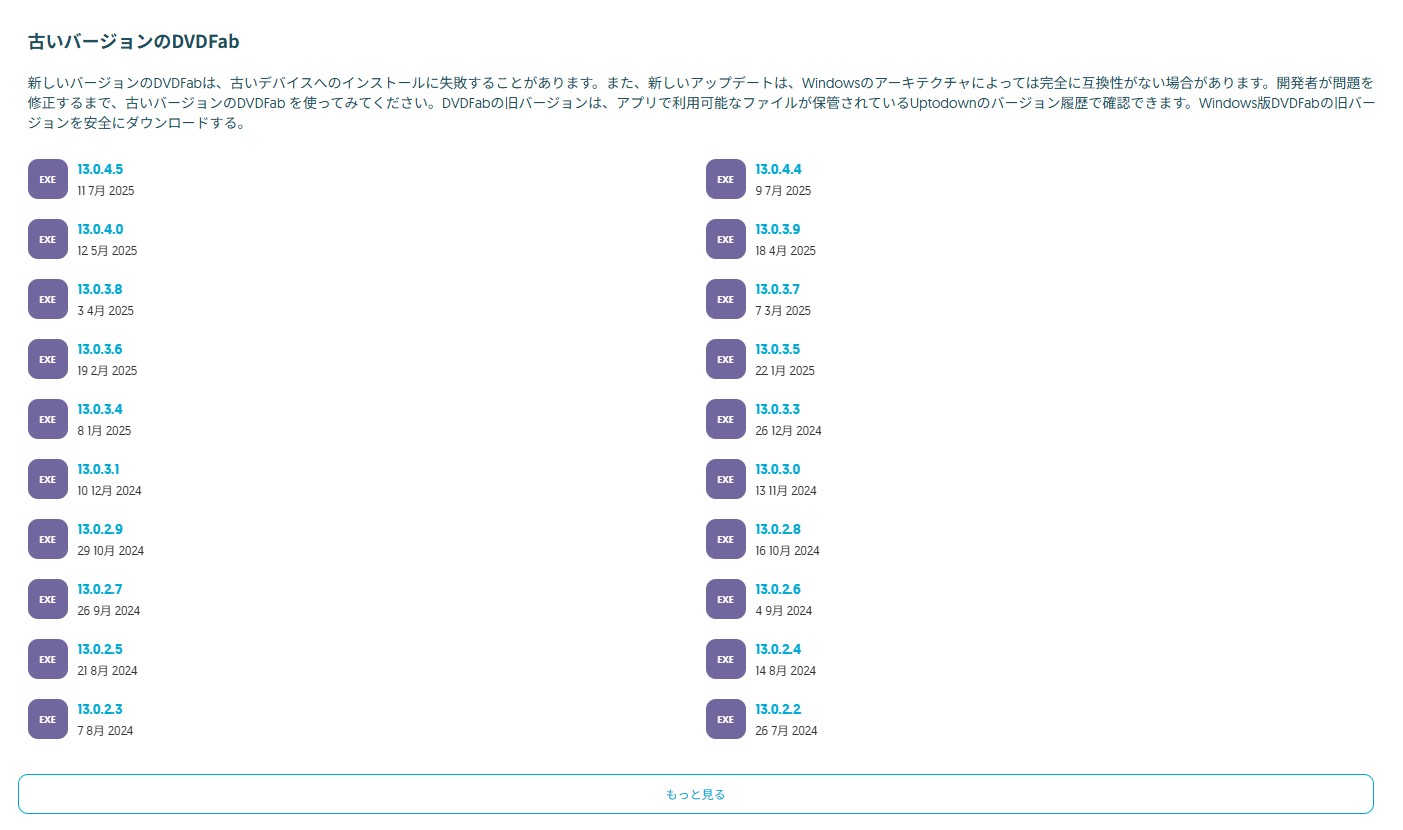Click the EXE icon beside version 13.0.3.3
The image size is (1403, 830).
(x=726, y=419)
